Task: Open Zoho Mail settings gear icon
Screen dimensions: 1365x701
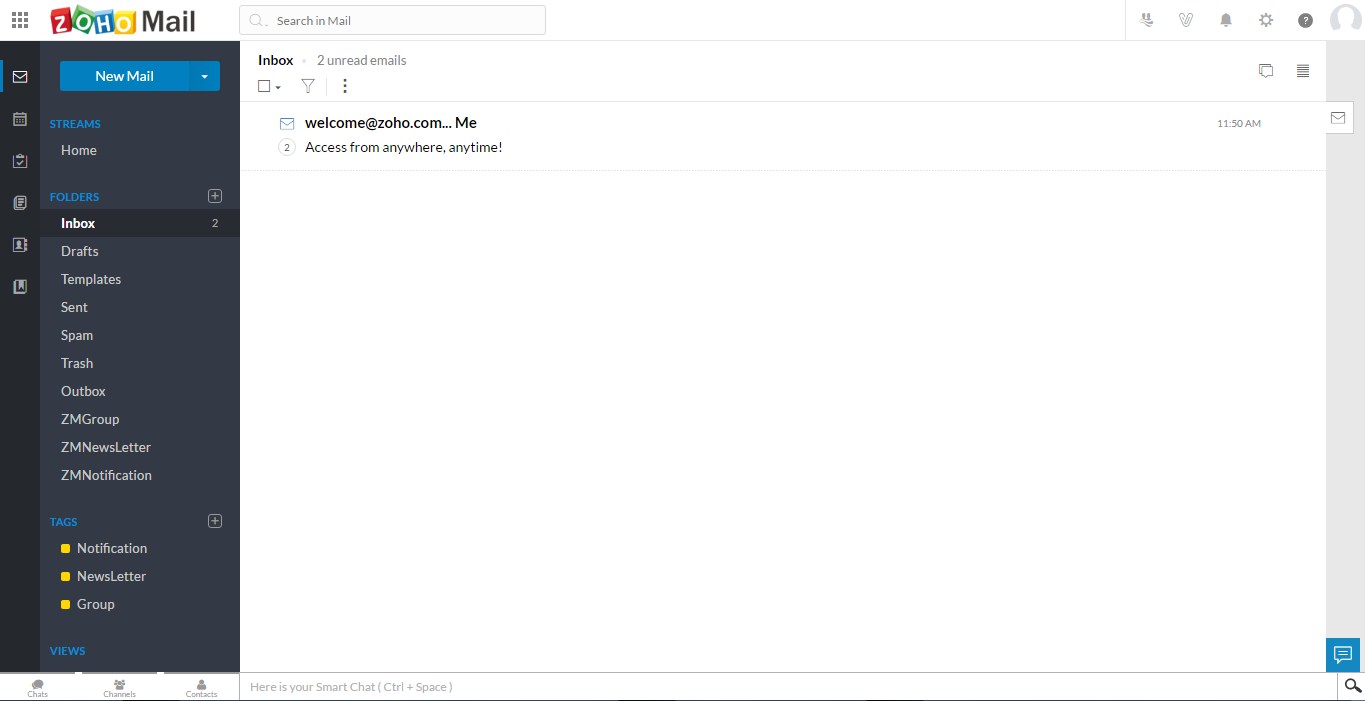Action: (x=1266, y=19)
